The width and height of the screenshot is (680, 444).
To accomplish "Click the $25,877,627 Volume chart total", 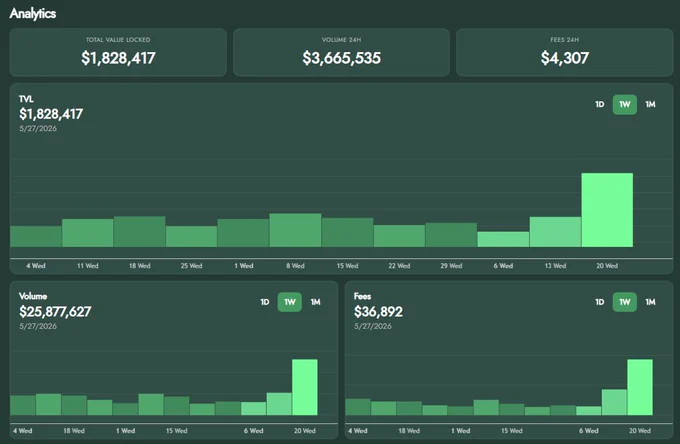I will pos(55,312).
